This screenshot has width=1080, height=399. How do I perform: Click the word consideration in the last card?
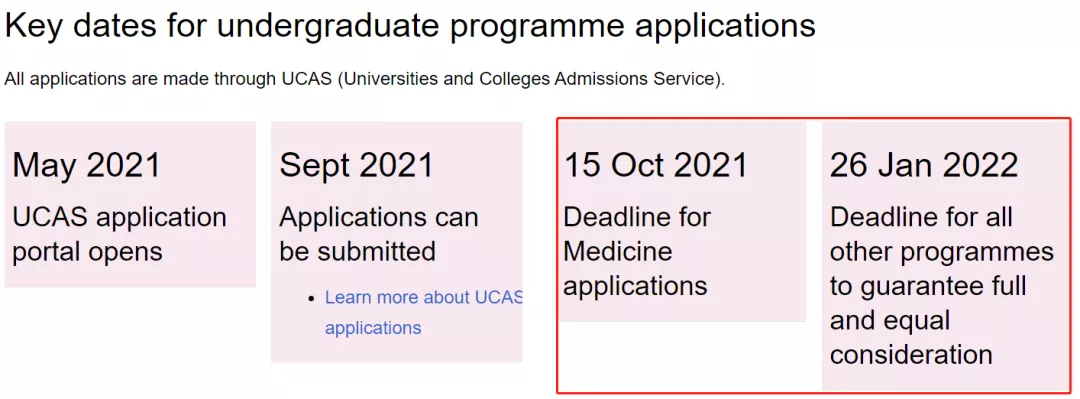tap(911, 355)
